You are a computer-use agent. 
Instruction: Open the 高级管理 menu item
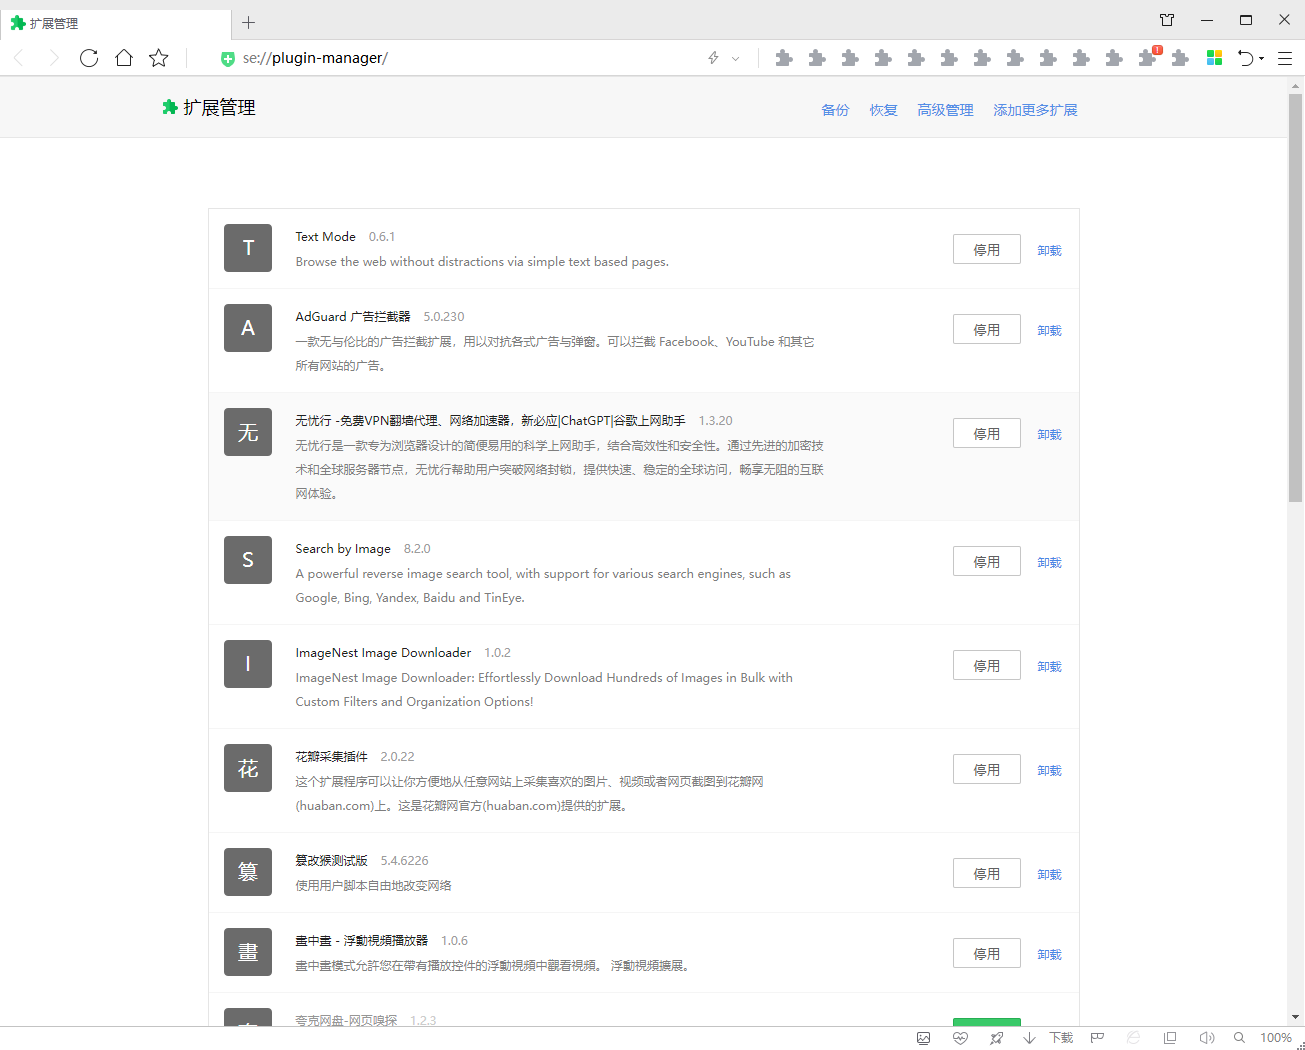click(x=945, y=110)
